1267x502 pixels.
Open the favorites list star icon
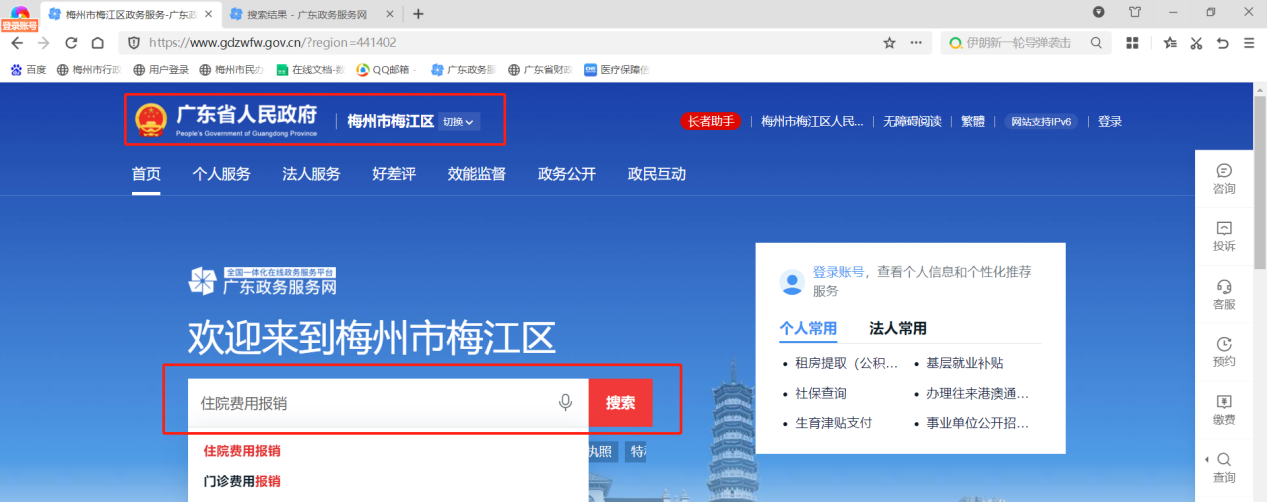[1170, 43]
